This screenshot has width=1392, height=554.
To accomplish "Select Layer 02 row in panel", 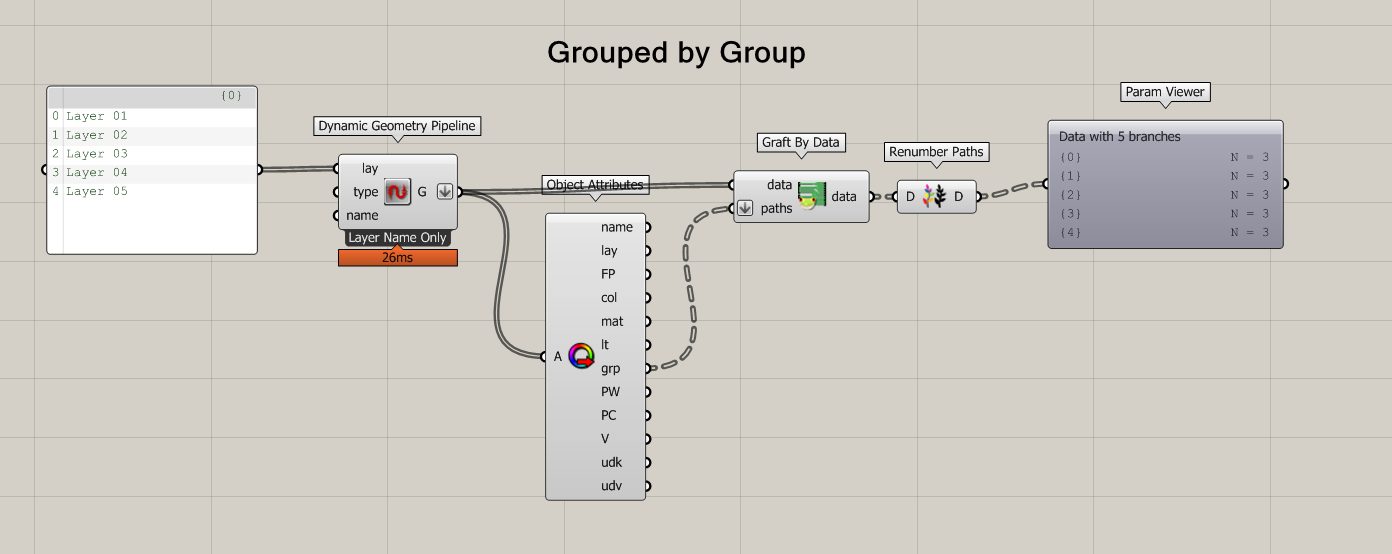I will [153, 135].
